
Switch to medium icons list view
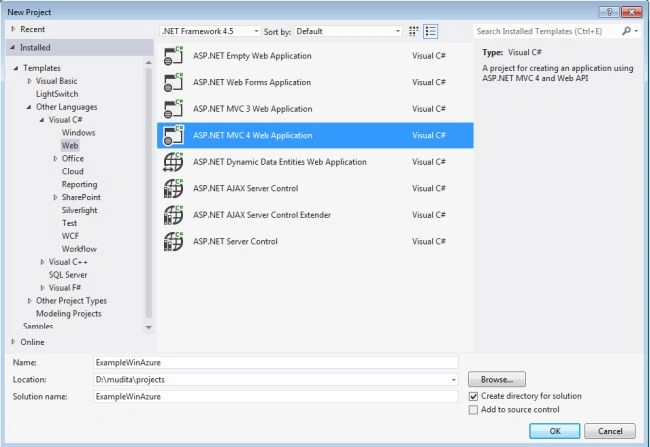pos(431,32)
